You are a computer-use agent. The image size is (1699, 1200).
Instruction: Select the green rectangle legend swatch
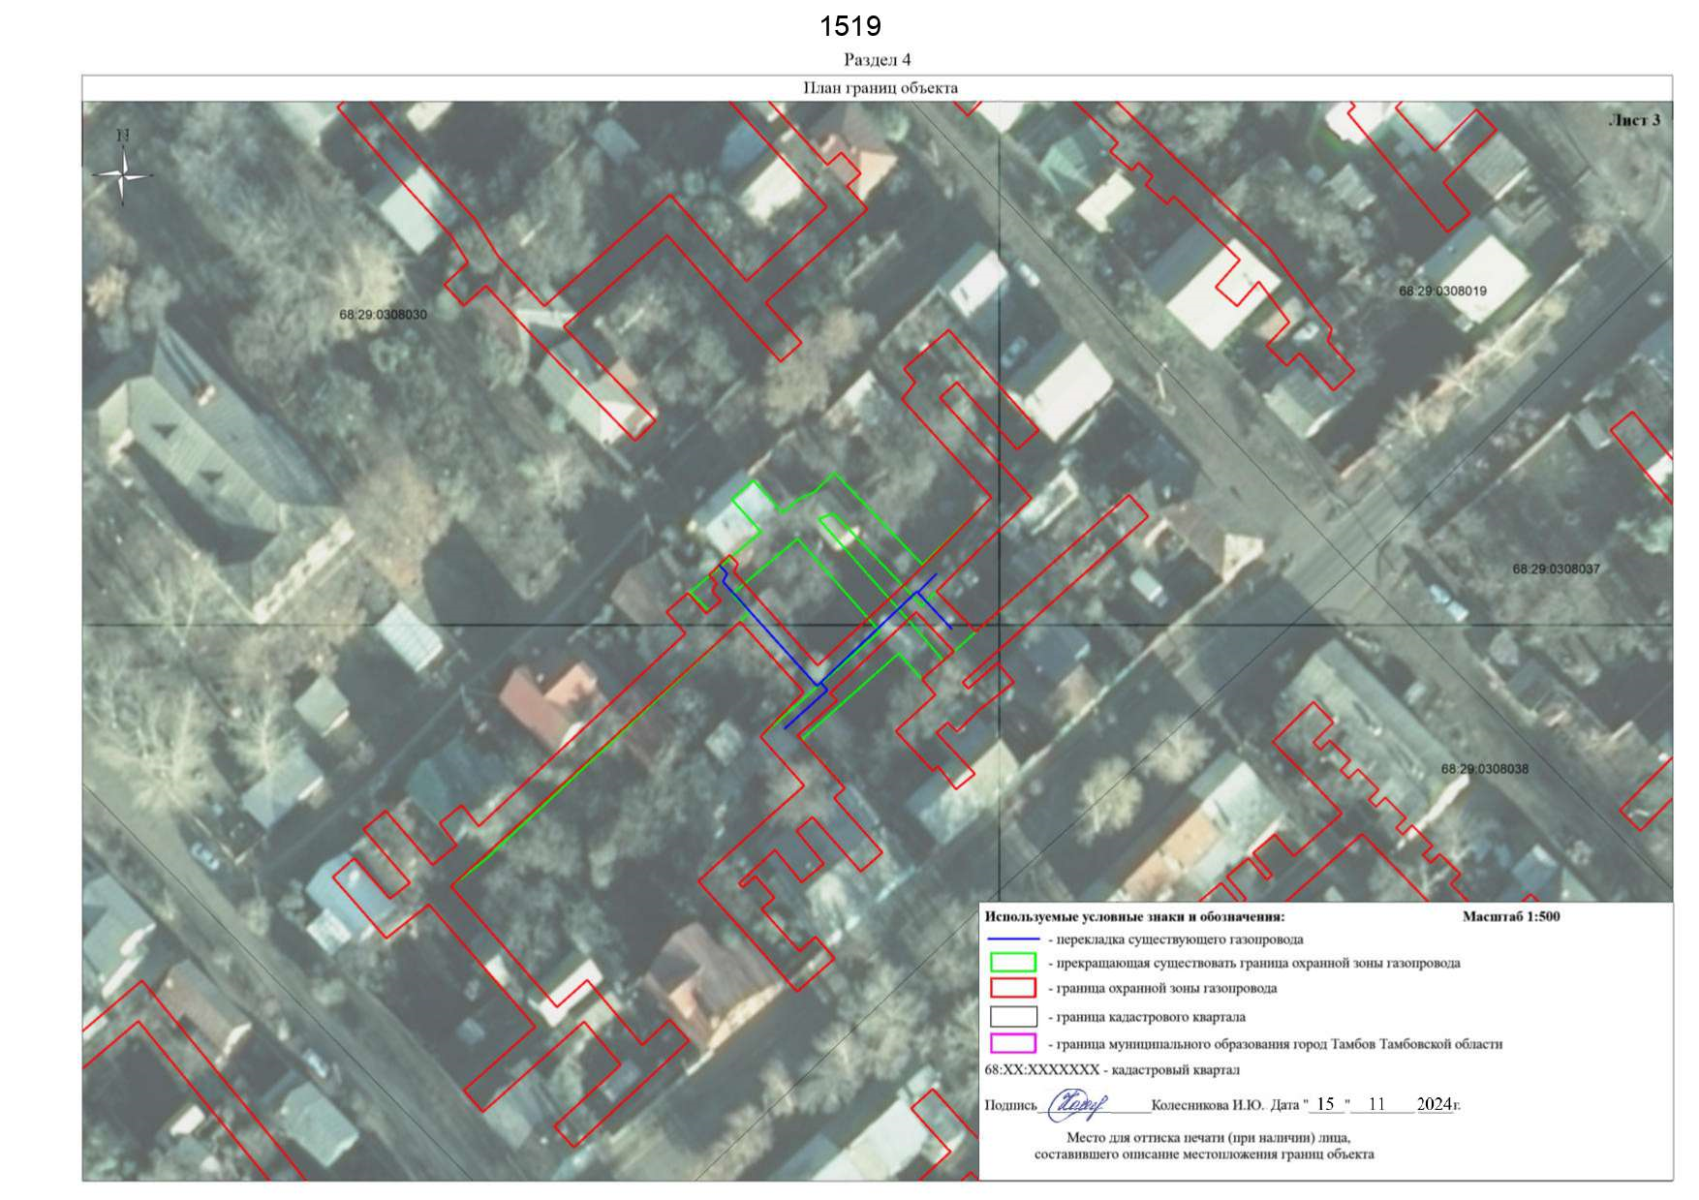coord(1012,963)
